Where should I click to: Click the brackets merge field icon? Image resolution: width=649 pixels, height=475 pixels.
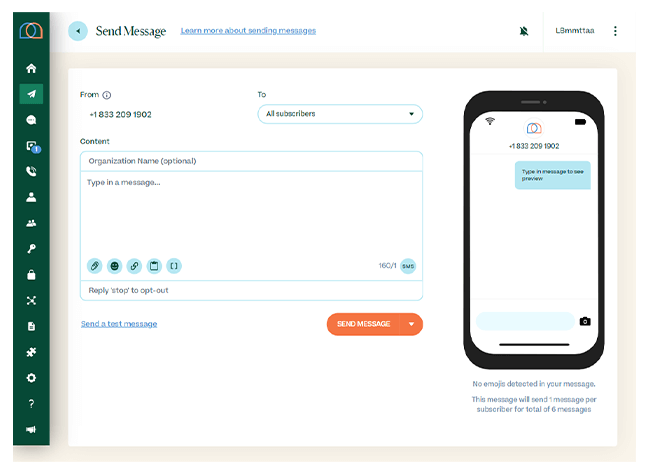tap(174, 266)
